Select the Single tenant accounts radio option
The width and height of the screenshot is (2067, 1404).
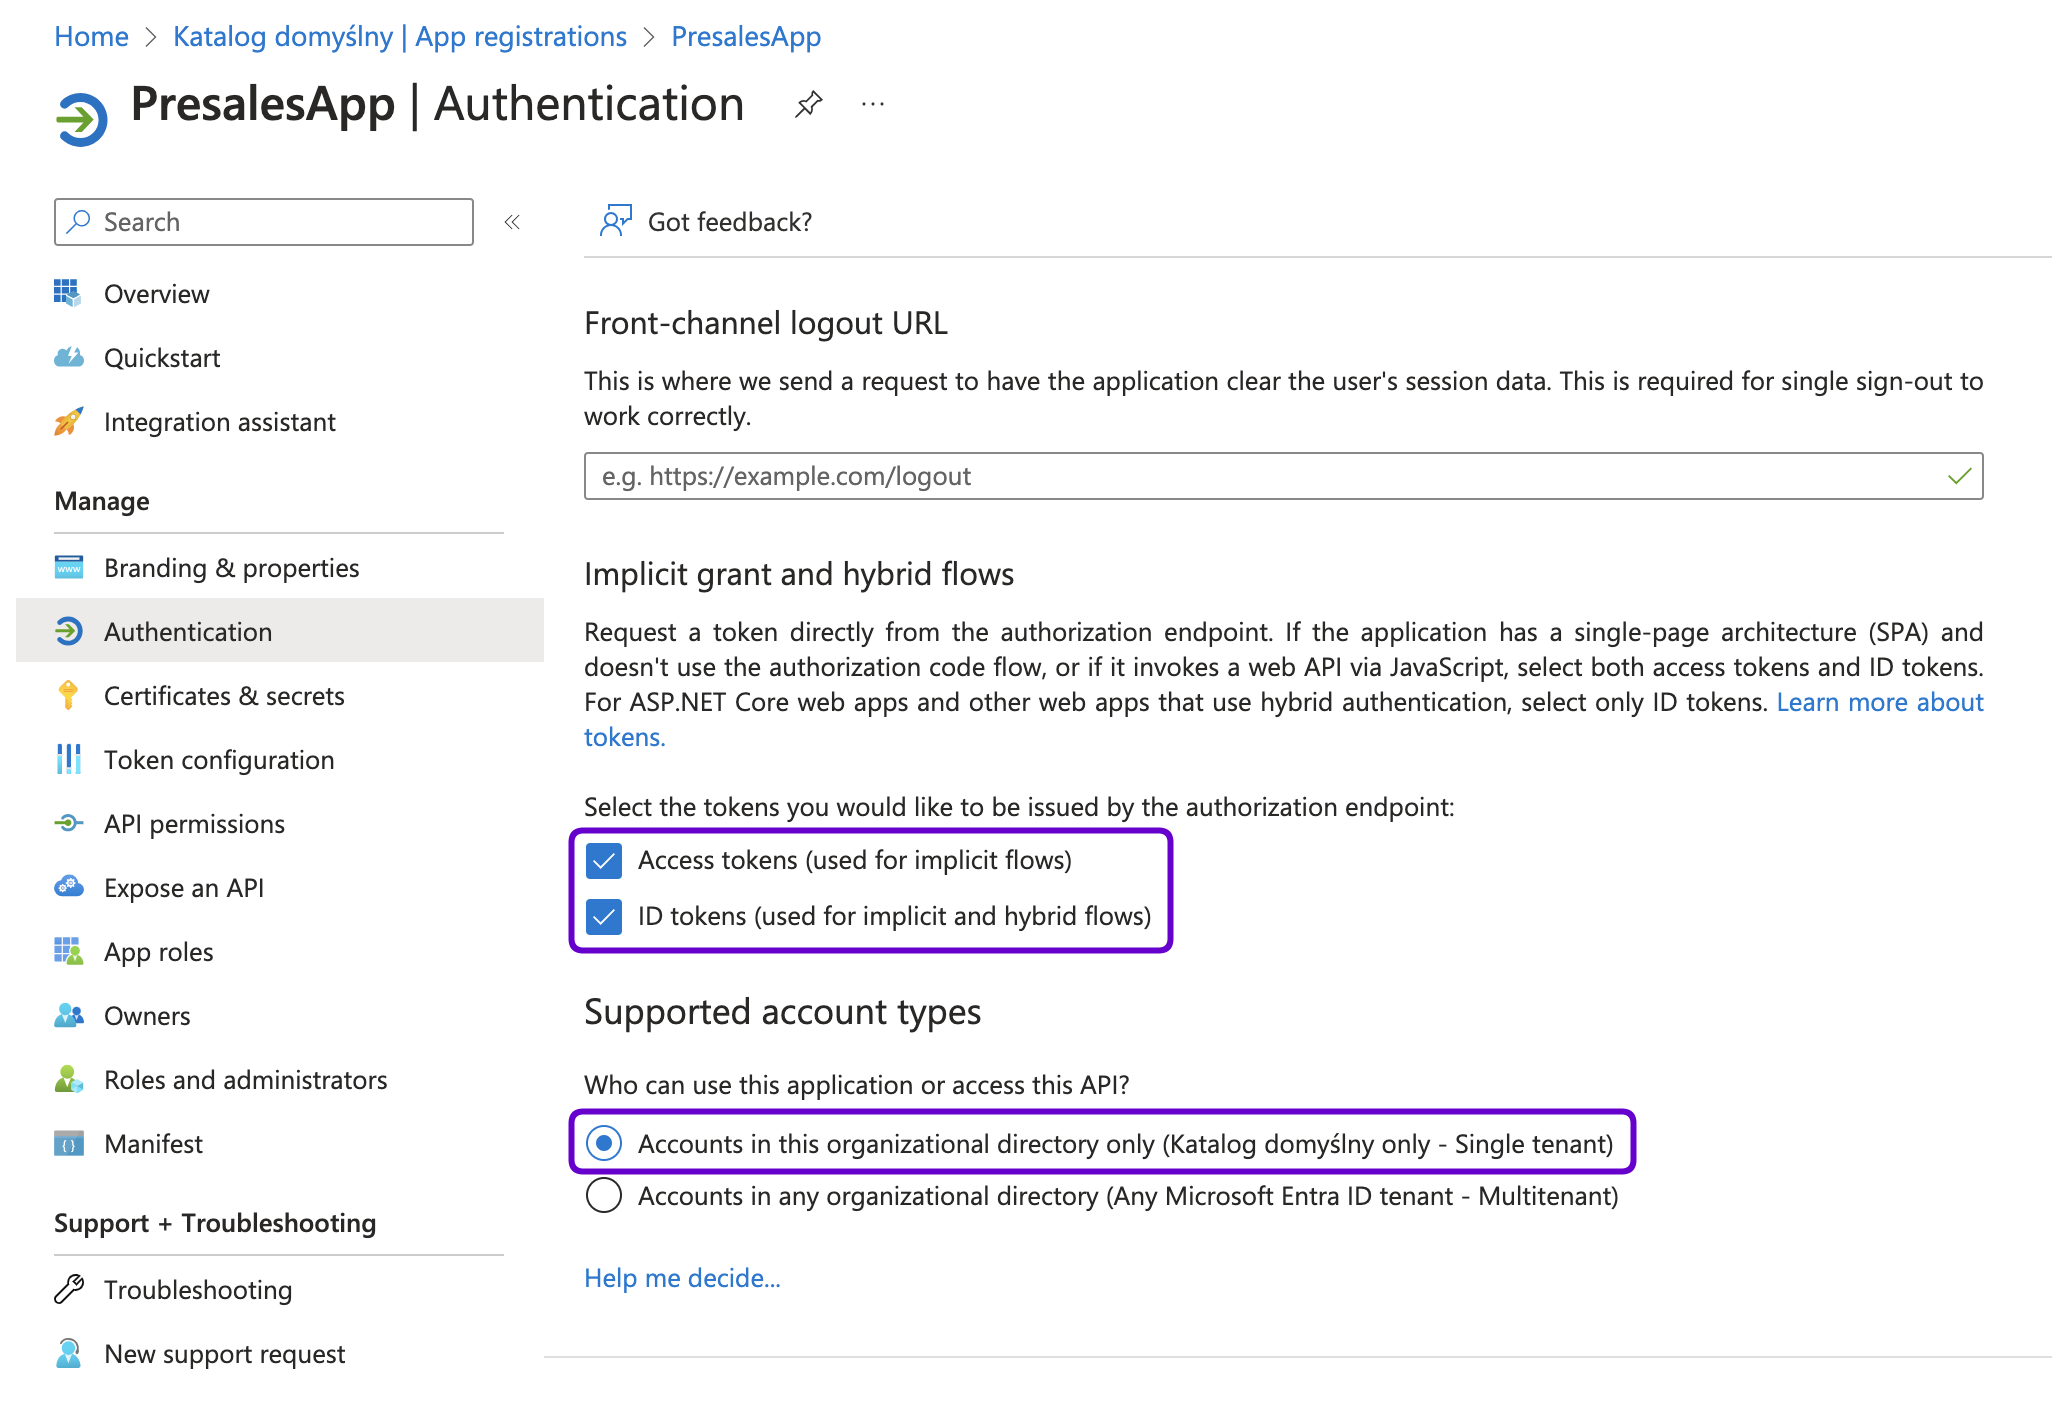[x=604, y=1143]
